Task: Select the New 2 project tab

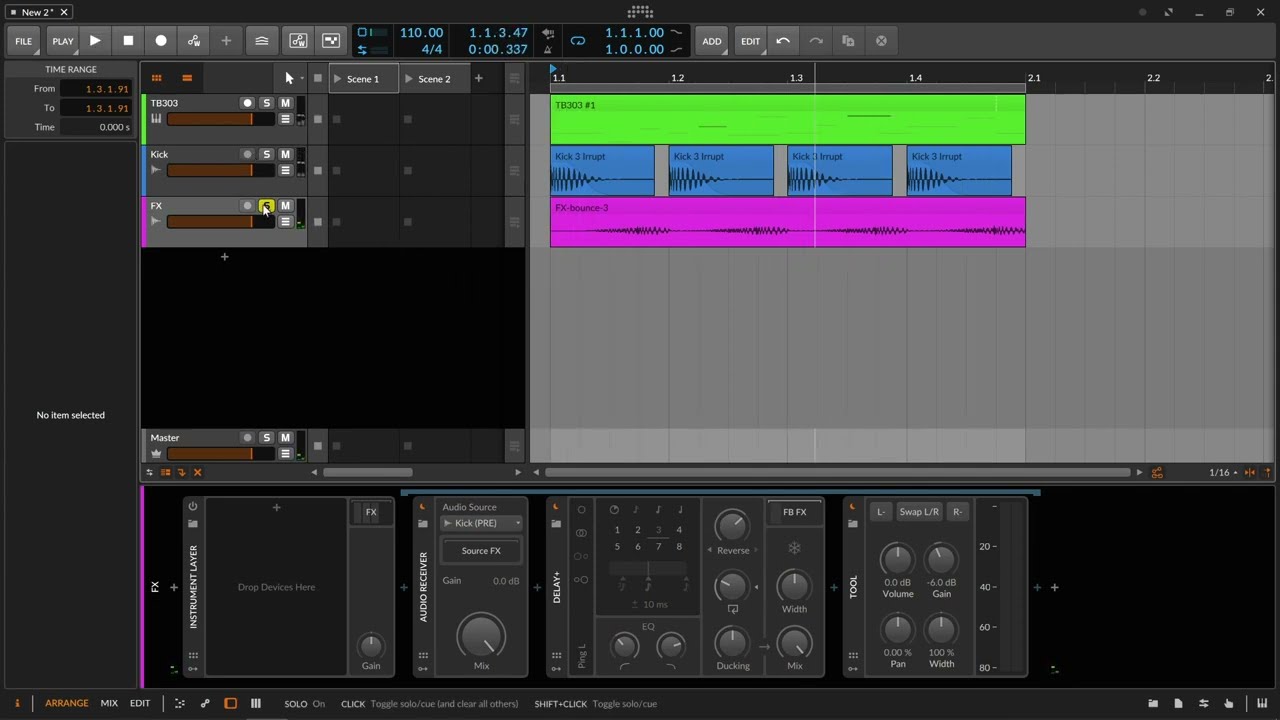Action: click(x=38, y=12)
